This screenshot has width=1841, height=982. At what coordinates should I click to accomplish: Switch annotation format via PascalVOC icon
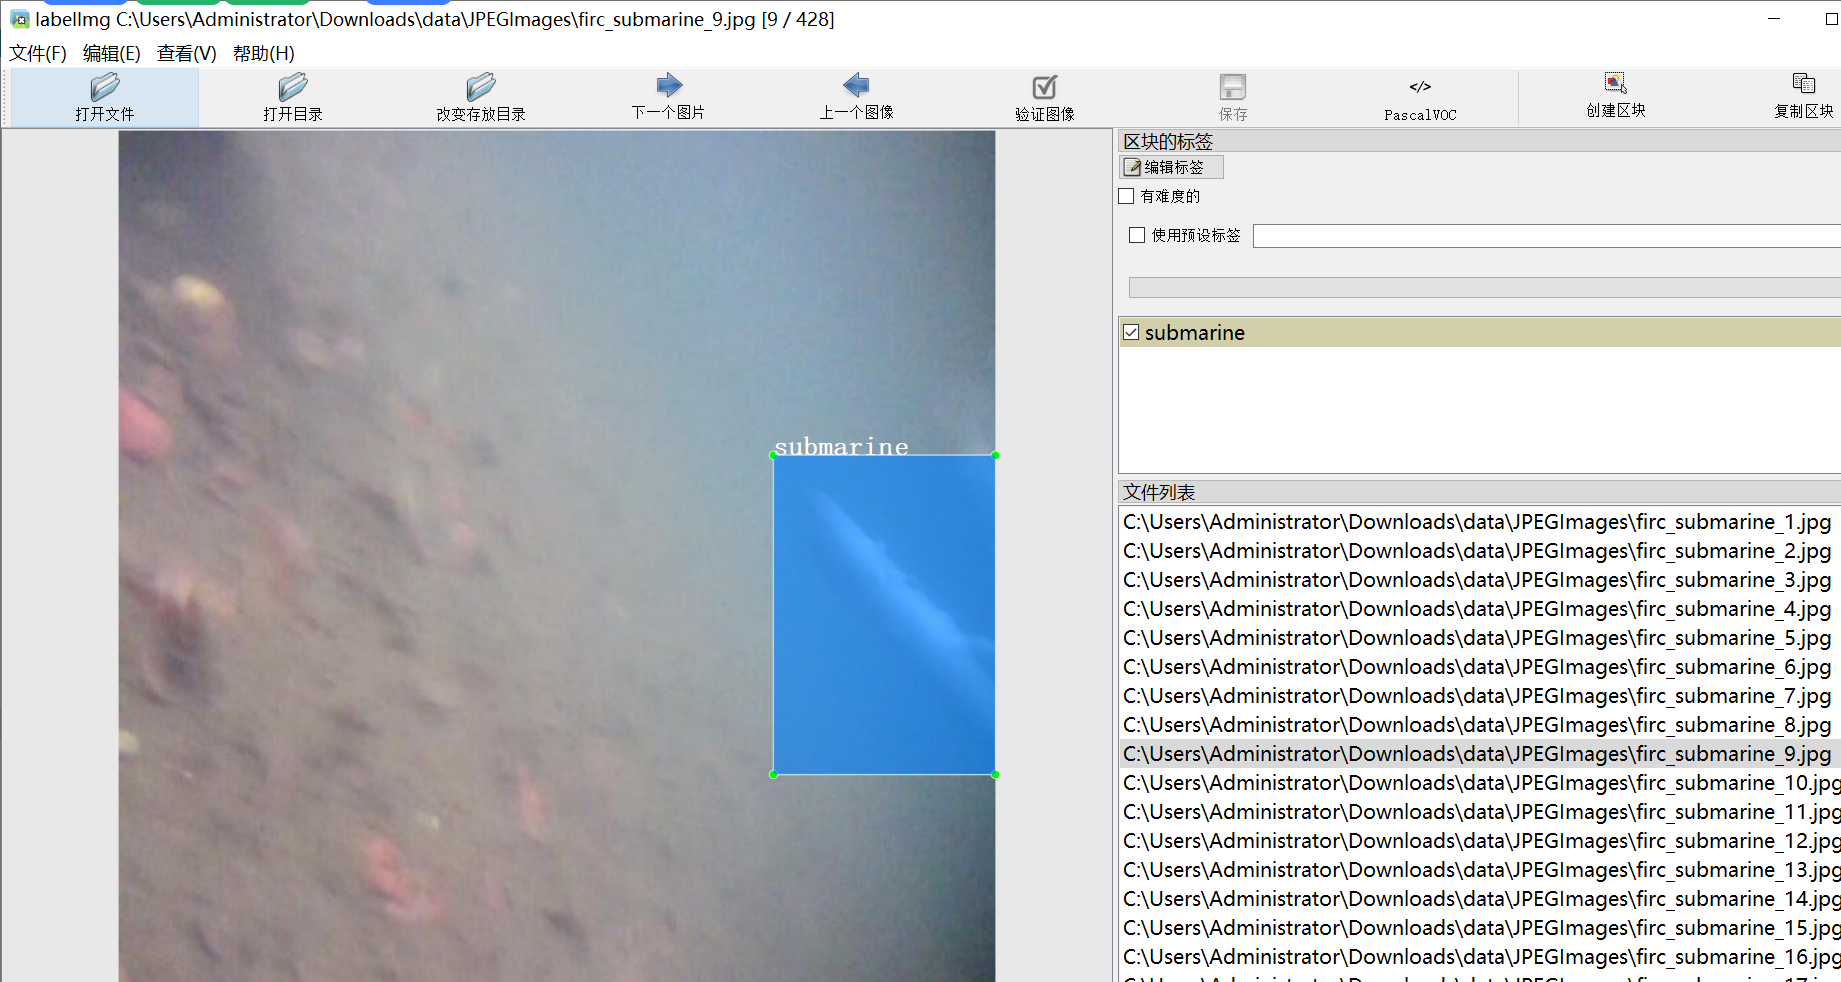tap(1420, 87)
